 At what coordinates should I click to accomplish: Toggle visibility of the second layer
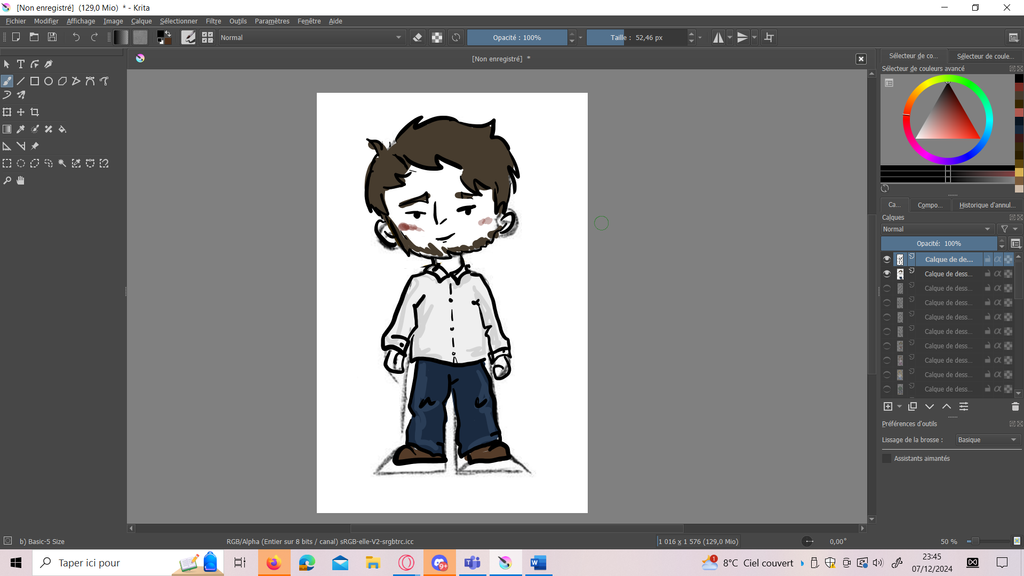point(886,274)
